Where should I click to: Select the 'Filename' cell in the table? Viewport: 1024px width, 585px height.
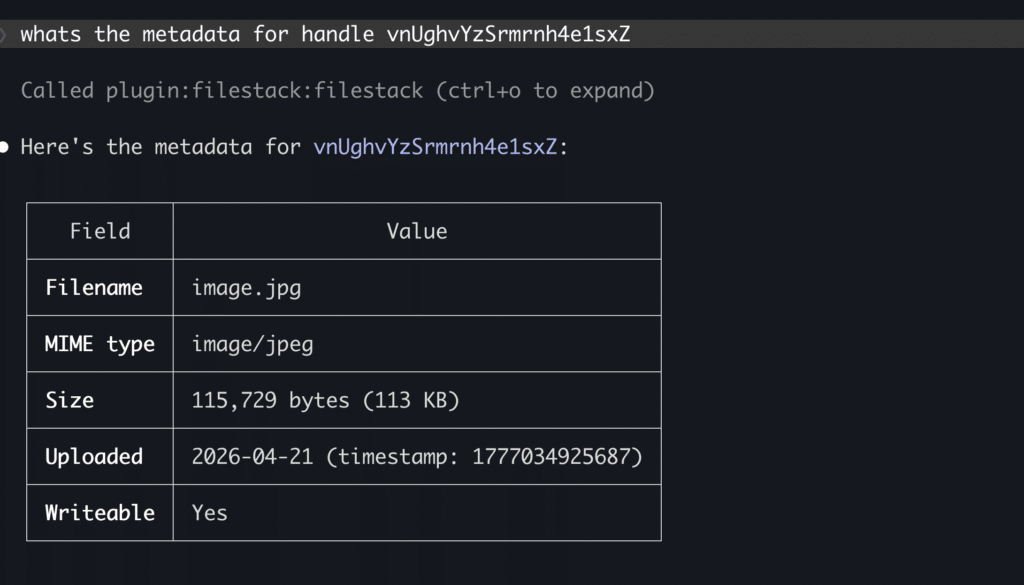94,288
